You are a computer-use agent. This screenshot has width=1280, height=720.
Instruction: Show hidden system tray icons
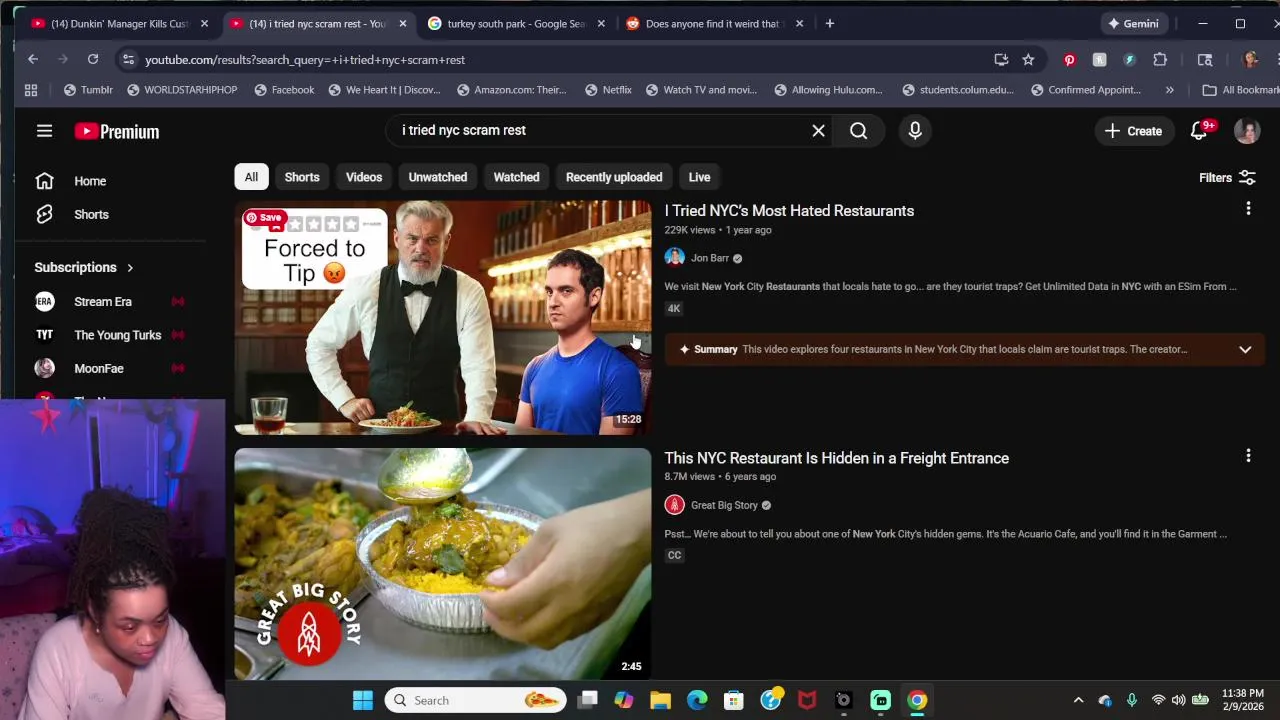1078,700
